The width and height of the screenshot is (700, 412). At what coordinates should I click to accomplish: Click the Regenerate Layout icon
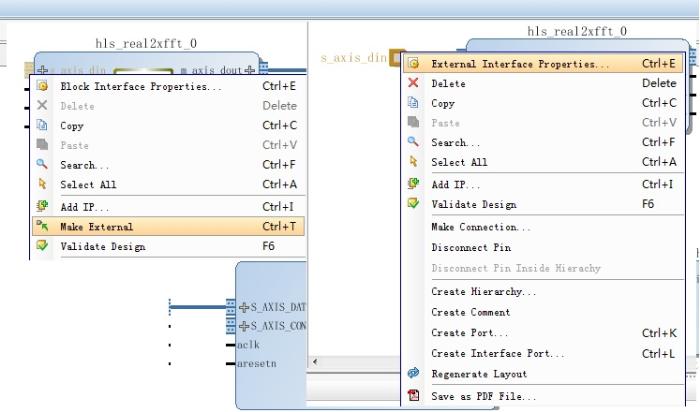(x=413, y=374)
